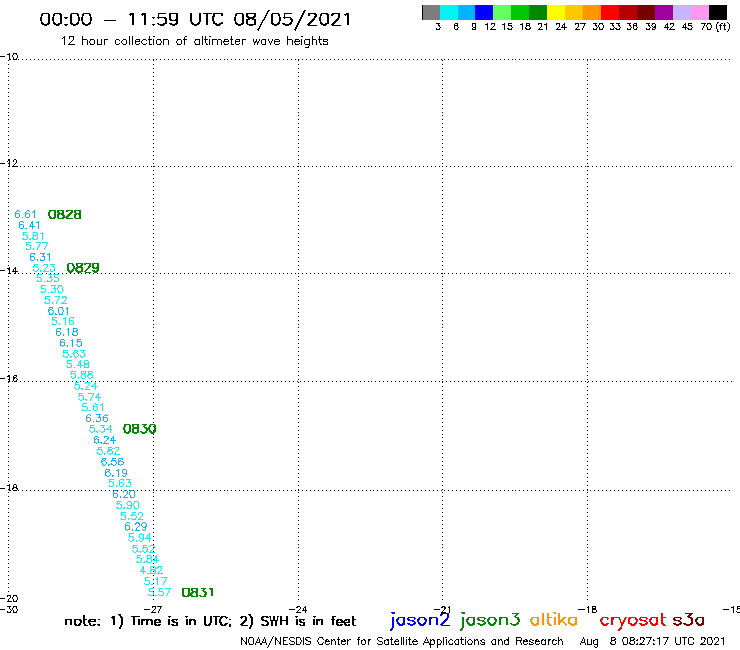Click the "0828" time stamp on the track
This screenshot has width=740, height=650.
[65, 215]
